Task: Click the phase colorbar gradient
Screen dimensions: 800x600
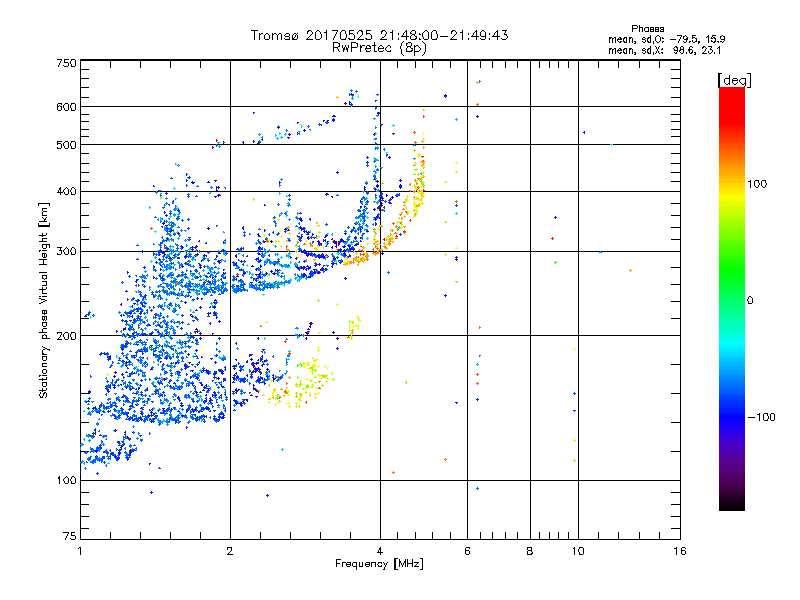Action: [732, 298]
